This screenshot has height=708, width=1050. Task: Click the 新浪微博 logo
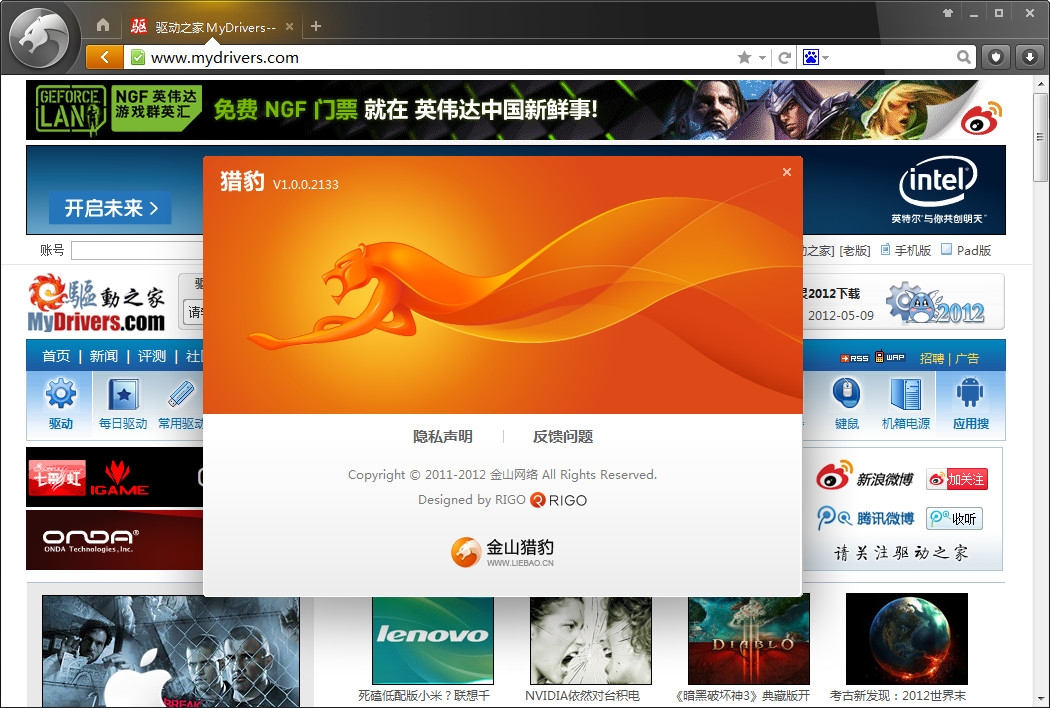point(865,476)
